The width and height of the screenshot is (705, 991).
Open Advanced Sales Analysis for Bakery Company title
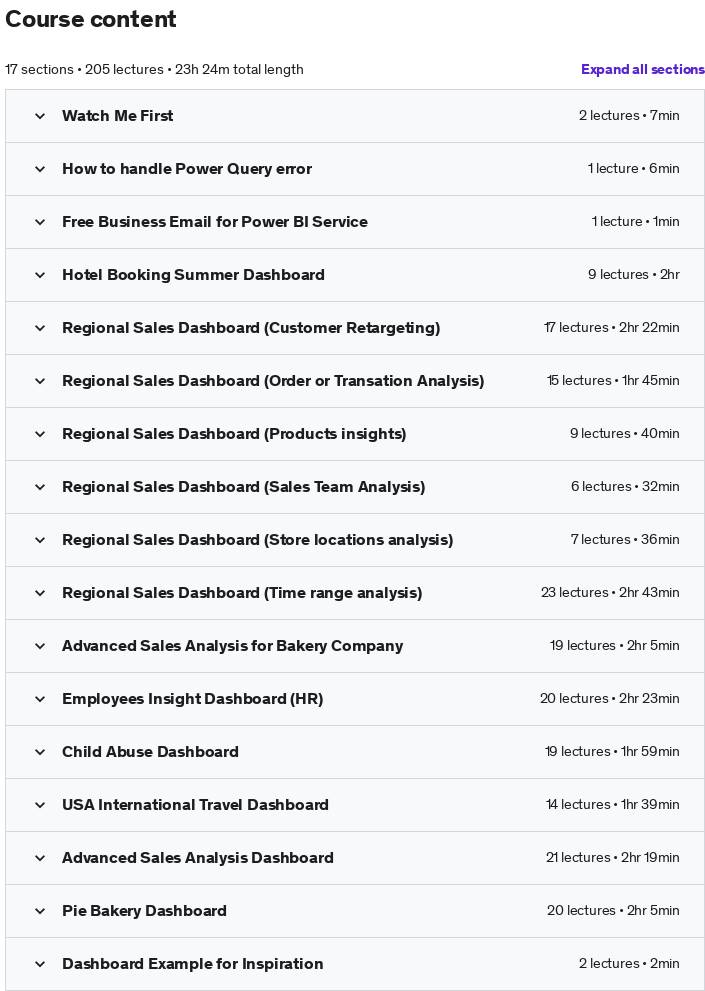point(233,646)
